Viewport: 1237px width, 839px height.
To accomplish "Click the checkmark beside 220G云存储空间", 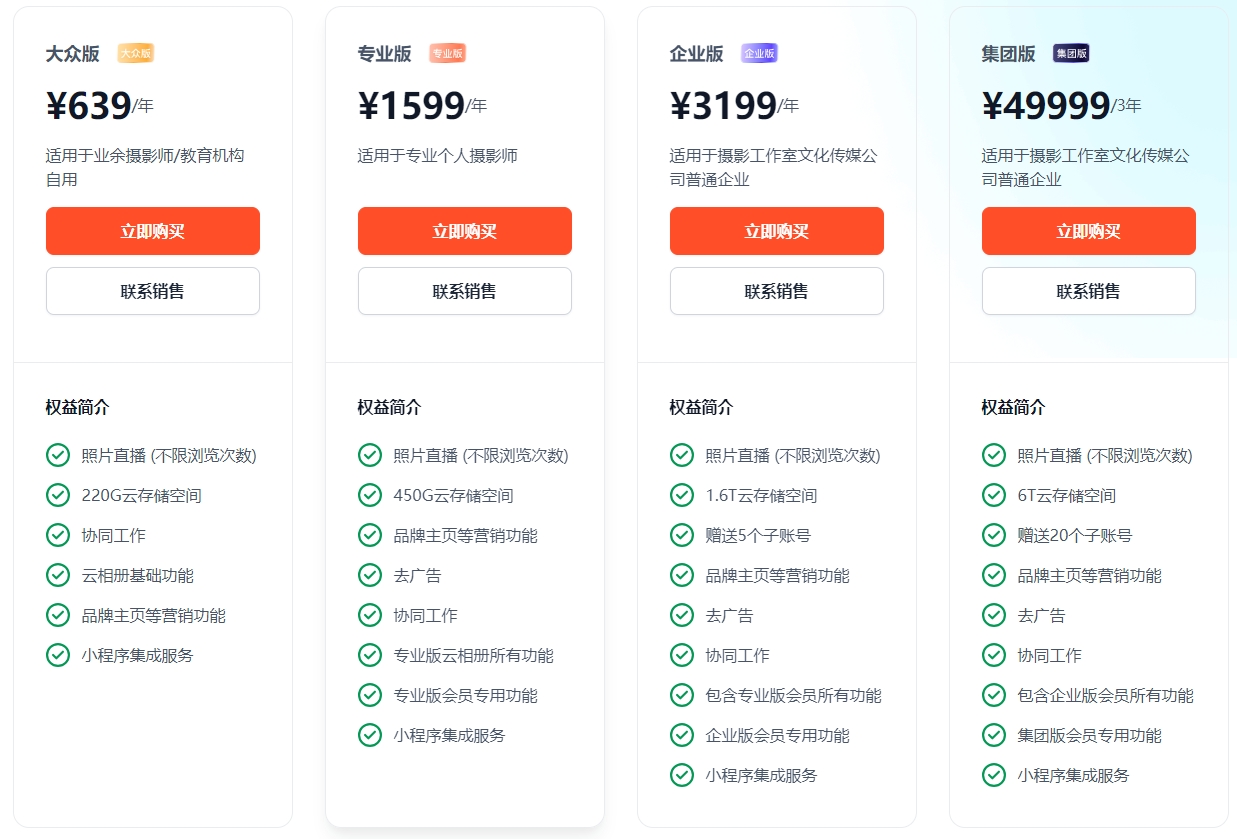I will [57, 495].
